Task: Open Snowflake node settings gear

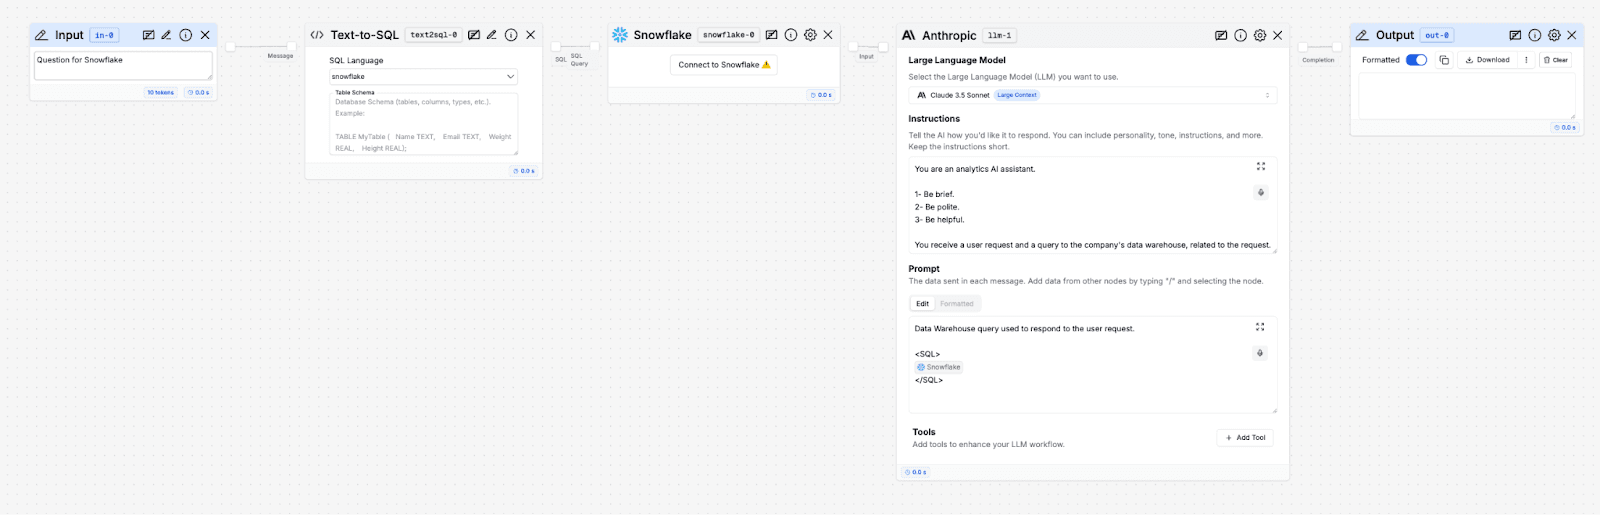Action: [x=810, y=35]
